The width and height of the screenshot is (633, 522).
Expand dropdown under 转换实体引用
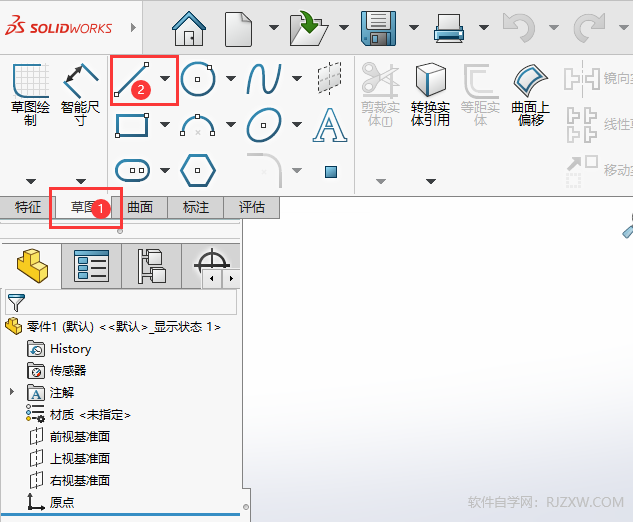431,181
